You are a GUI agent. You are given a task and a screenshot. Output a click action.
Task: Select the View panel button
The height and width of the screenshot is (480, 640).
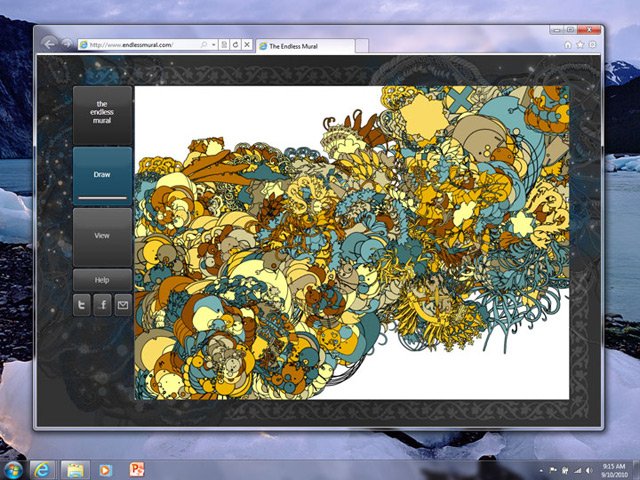[x=102, y=237]
